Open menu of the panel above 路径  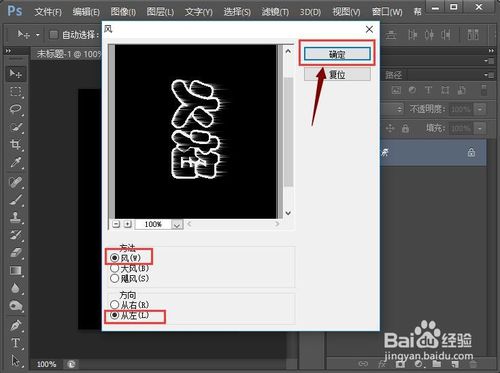tap(490, 61)
